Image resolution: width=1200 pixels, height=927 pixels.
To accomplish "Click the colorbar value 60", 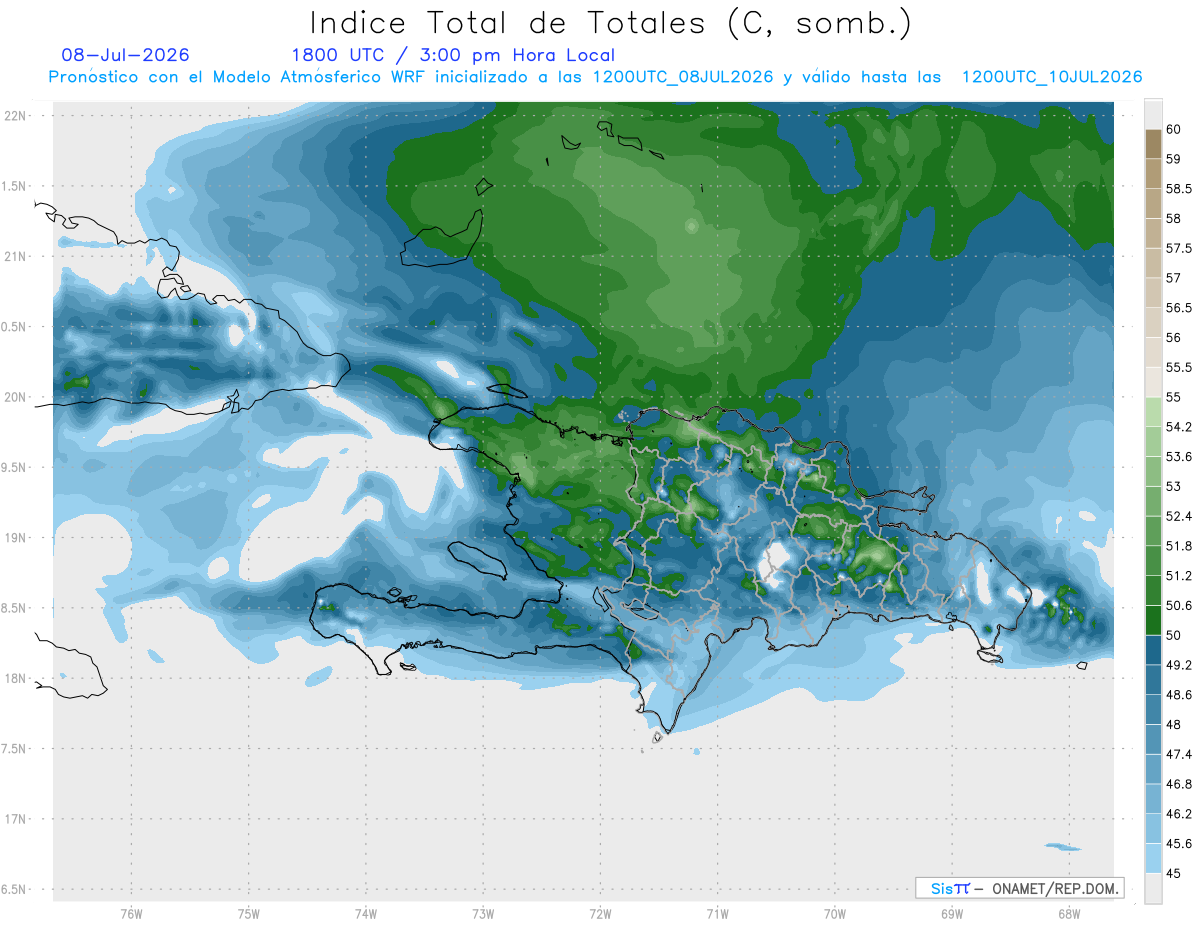I will click(1173, 129).
